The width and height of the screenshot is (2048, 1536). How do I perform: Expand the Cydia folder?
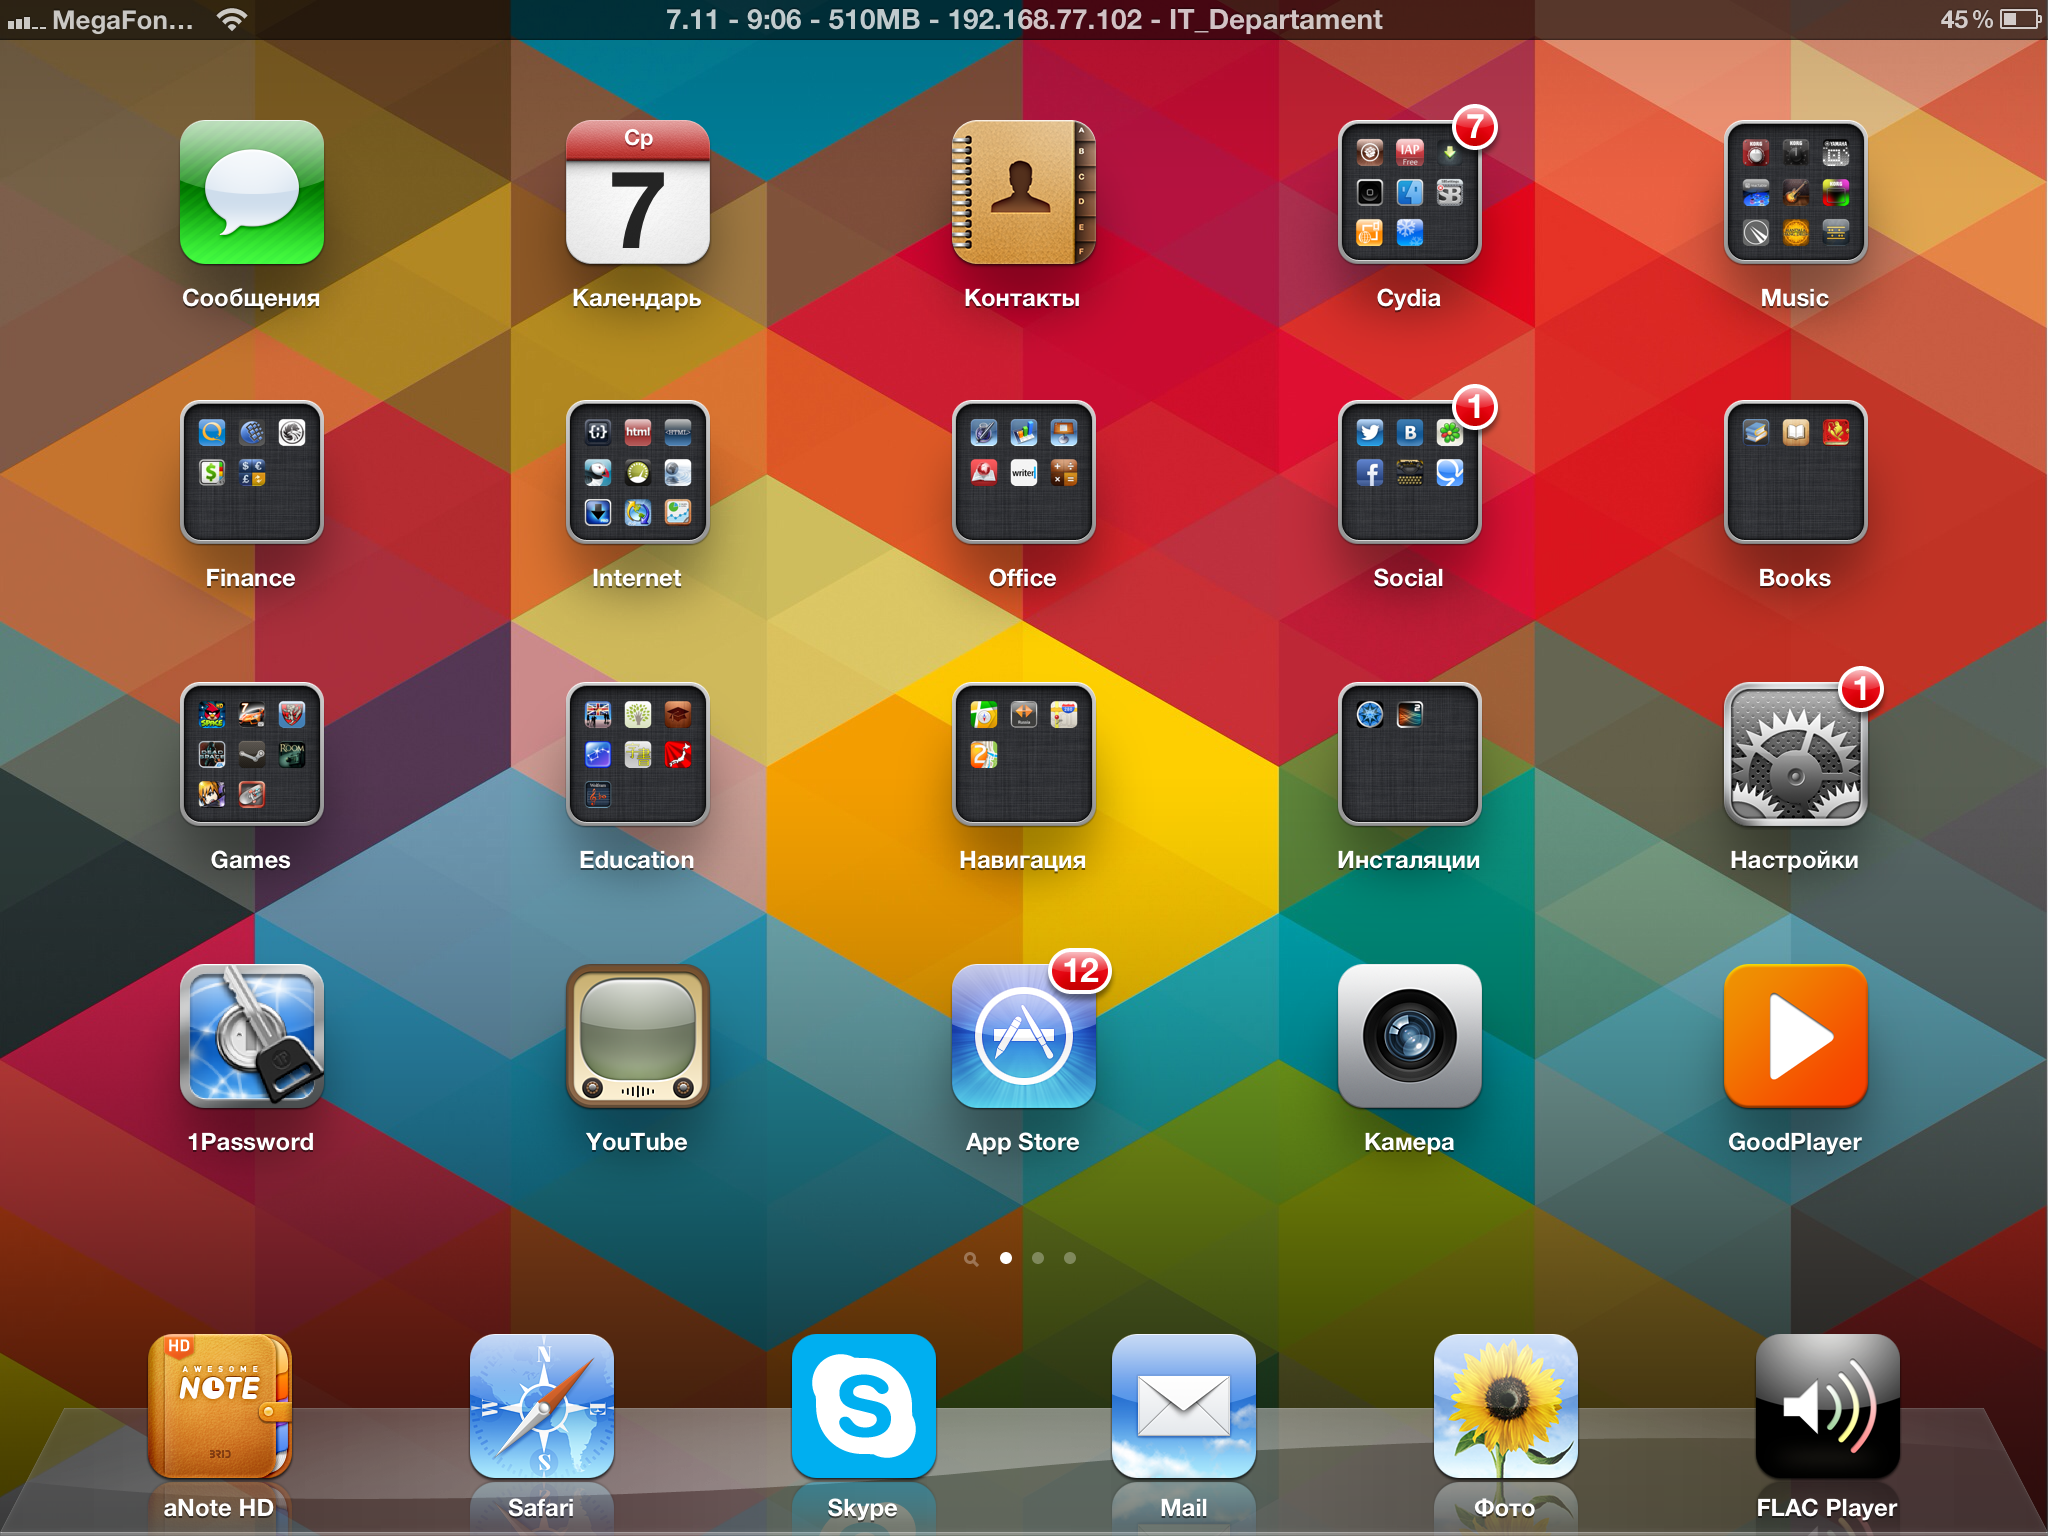[x=1409, y=192]
